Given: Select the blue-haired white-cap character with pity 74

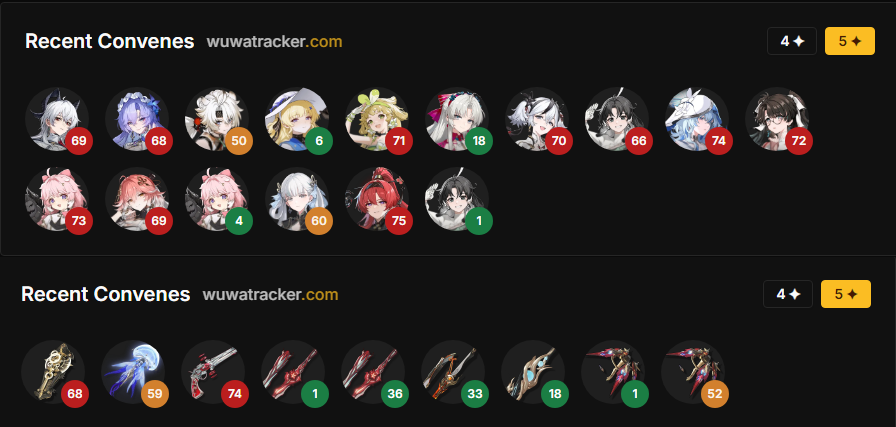Looking at the screenshot, I should point(697,119).
